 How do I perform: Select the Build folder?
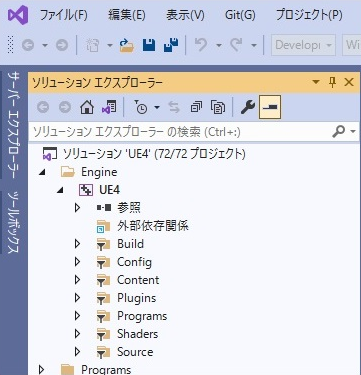pyautogui.click(x=131, y=244)
